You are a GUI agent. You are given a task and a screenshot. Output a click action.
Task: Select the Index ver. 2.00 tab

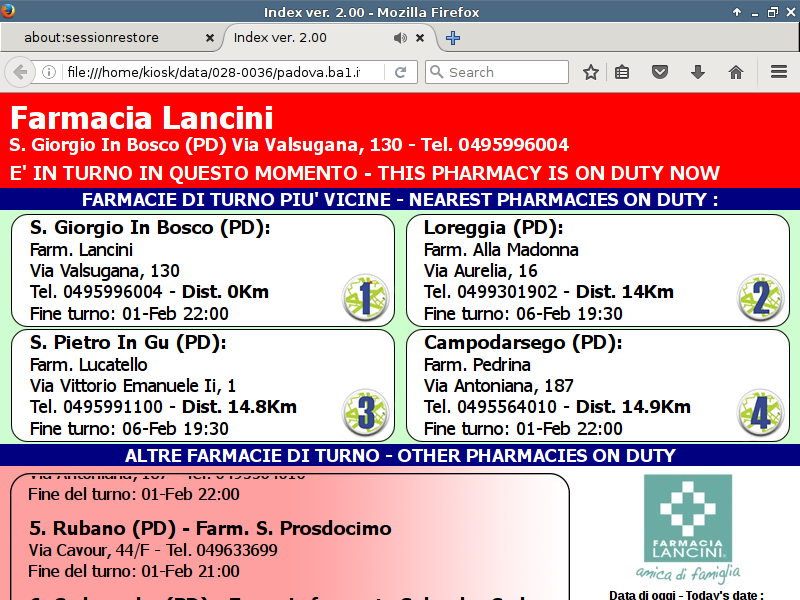(300, 38)
